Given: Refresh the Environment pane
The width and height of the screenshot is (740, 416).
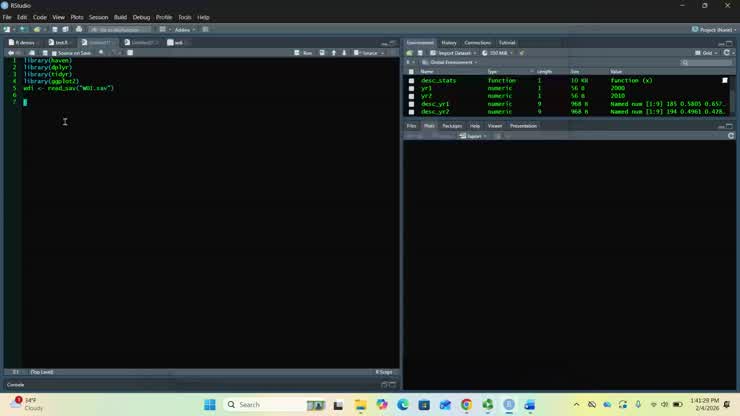Looking at the screenshot, I should coord(727,53).
